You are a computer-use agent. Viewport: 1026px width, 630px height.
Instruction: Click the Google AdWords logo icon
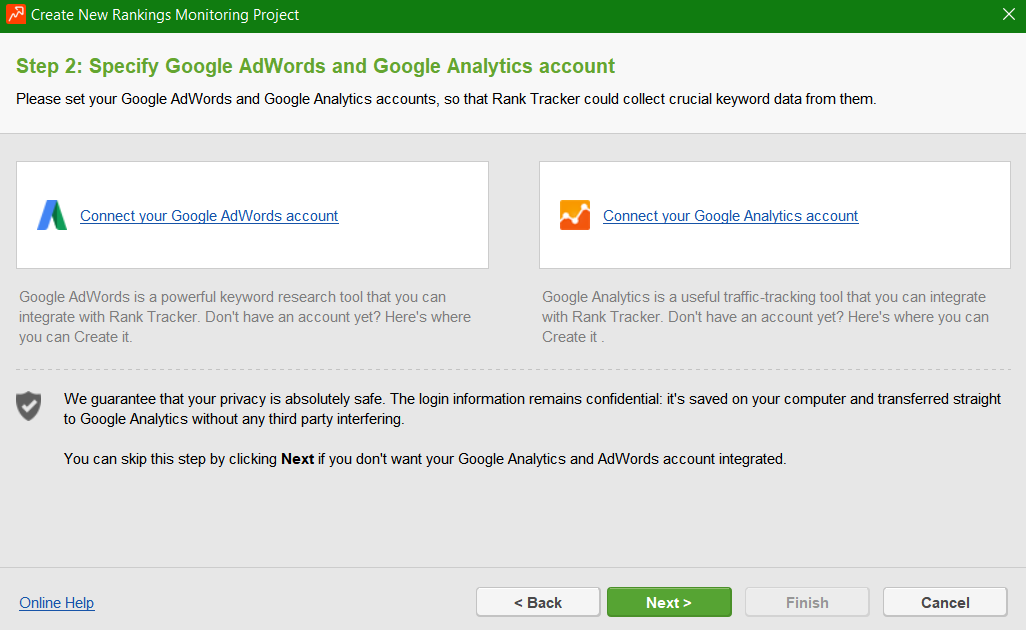point(52,215)
